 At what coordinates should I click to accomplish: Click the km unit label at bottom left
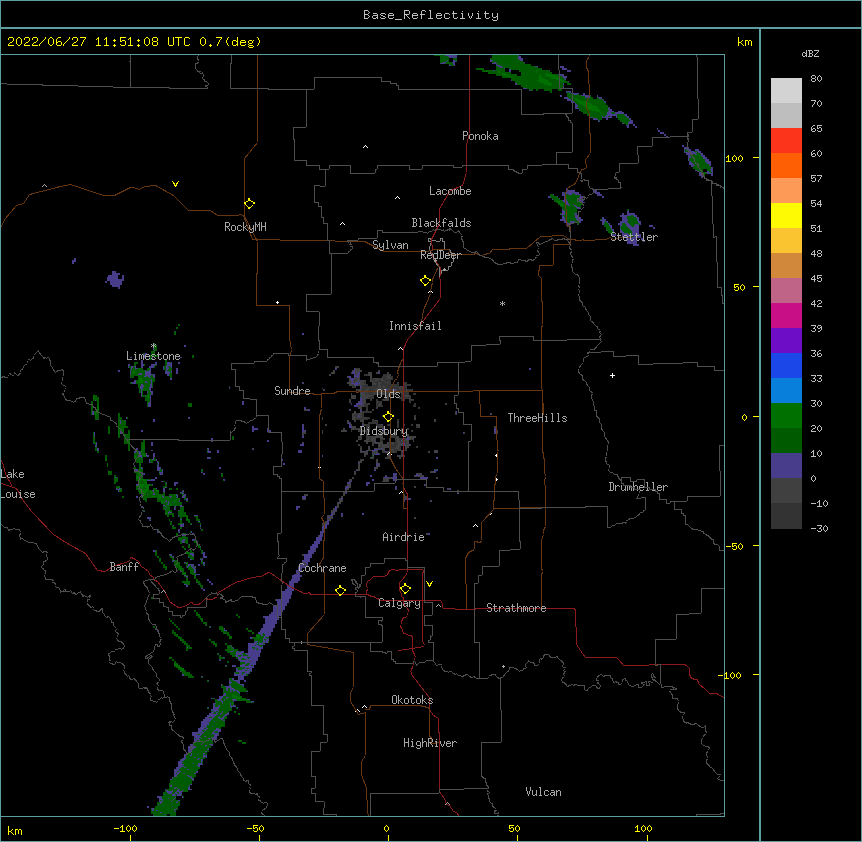[x=15, y=830]
